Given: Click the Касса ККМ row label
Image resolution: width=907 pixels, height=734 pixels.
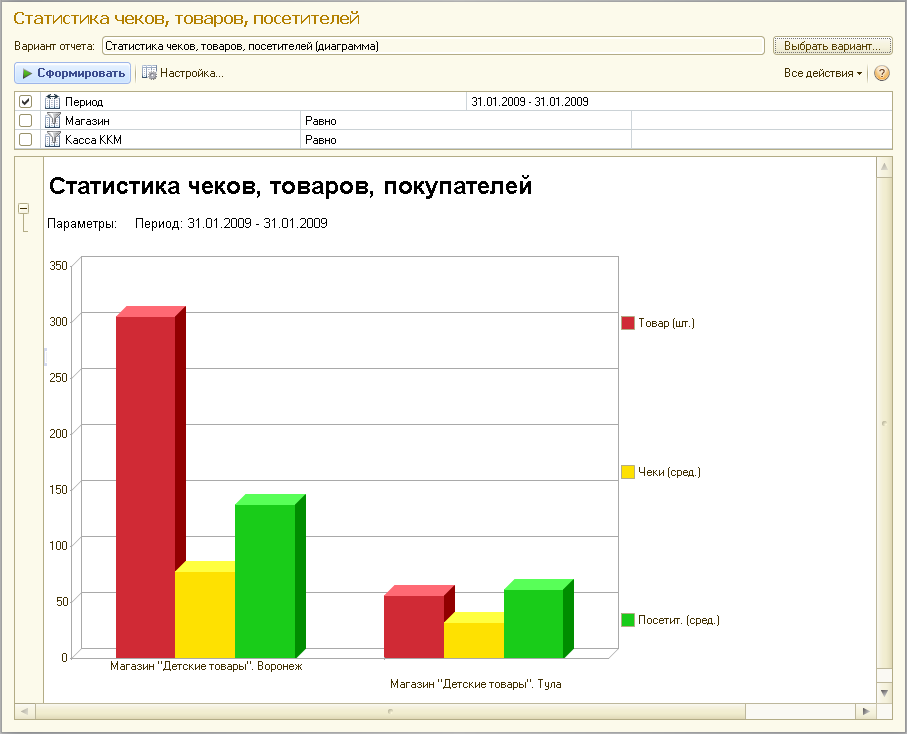Looking at the screenshot, I should (x=93, y=140).
